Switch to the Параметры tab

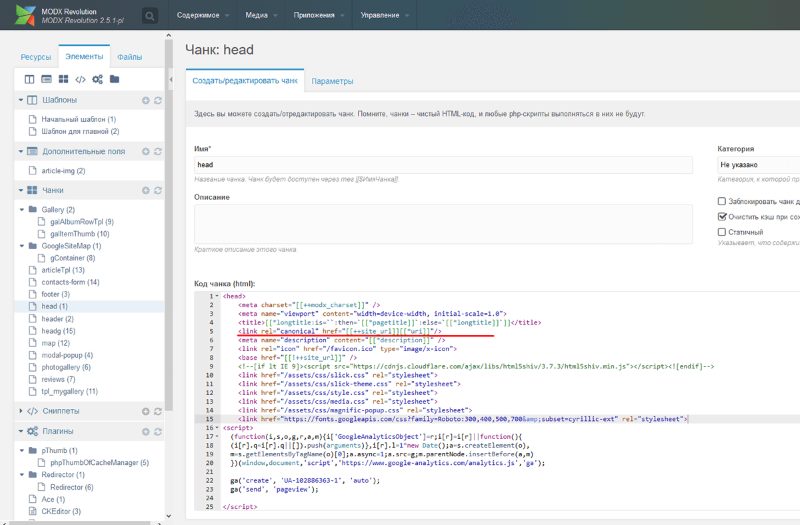pos(332,81)
